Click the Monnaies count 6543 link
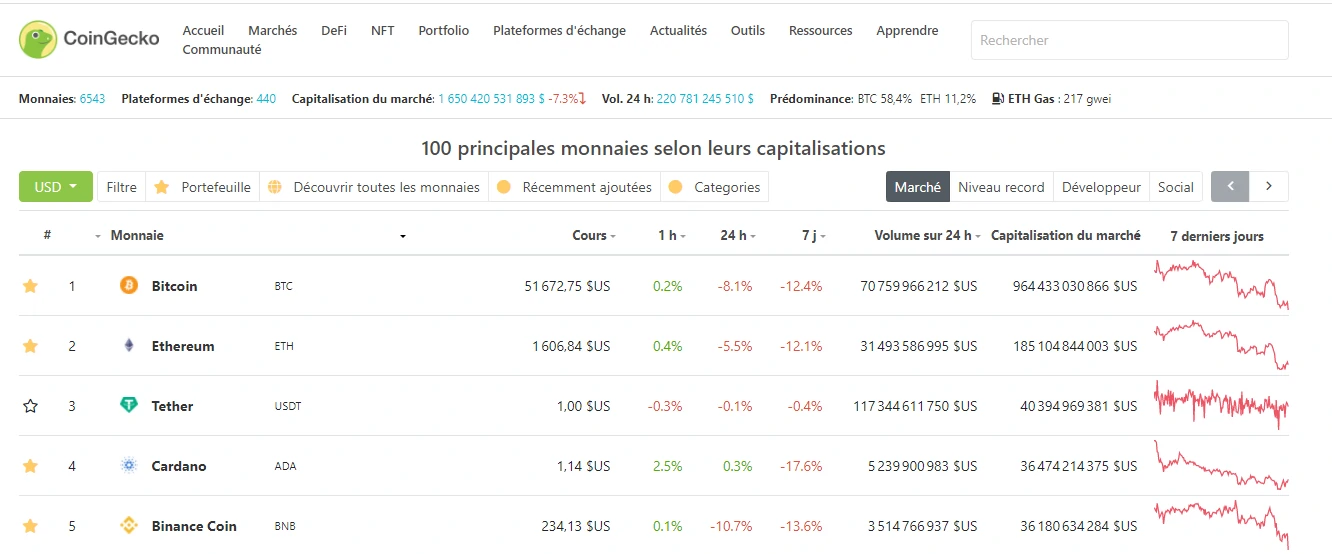1332x554 pixels. [92, 99]
